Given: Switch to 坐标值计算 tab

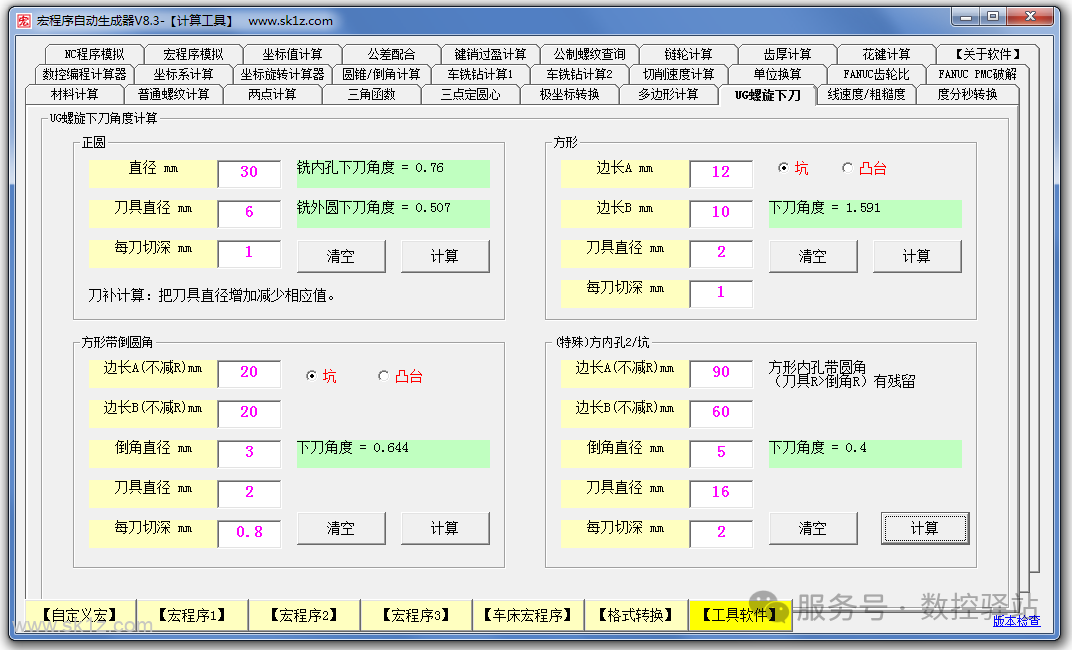Looking at the screenshot, I should click(293, 54).
